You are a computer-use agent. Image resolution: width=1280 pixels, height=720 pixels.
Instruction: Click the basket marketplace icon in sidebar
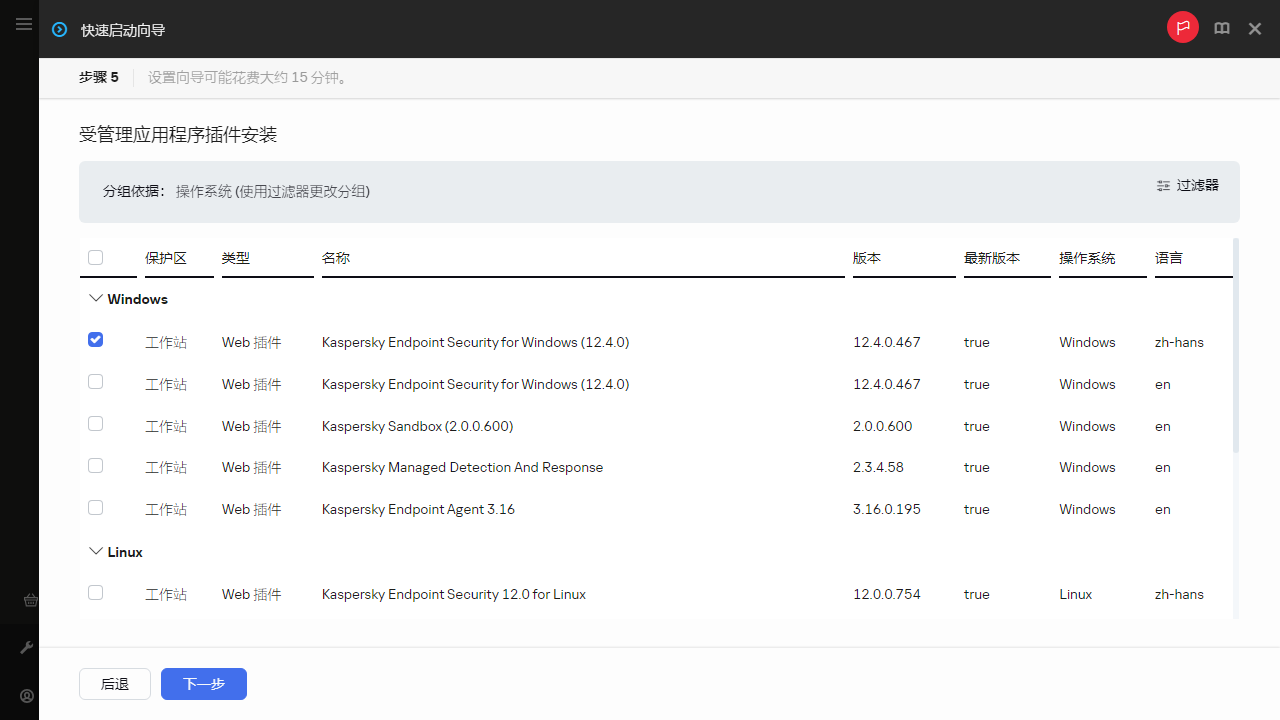click(x=30, y=600)
